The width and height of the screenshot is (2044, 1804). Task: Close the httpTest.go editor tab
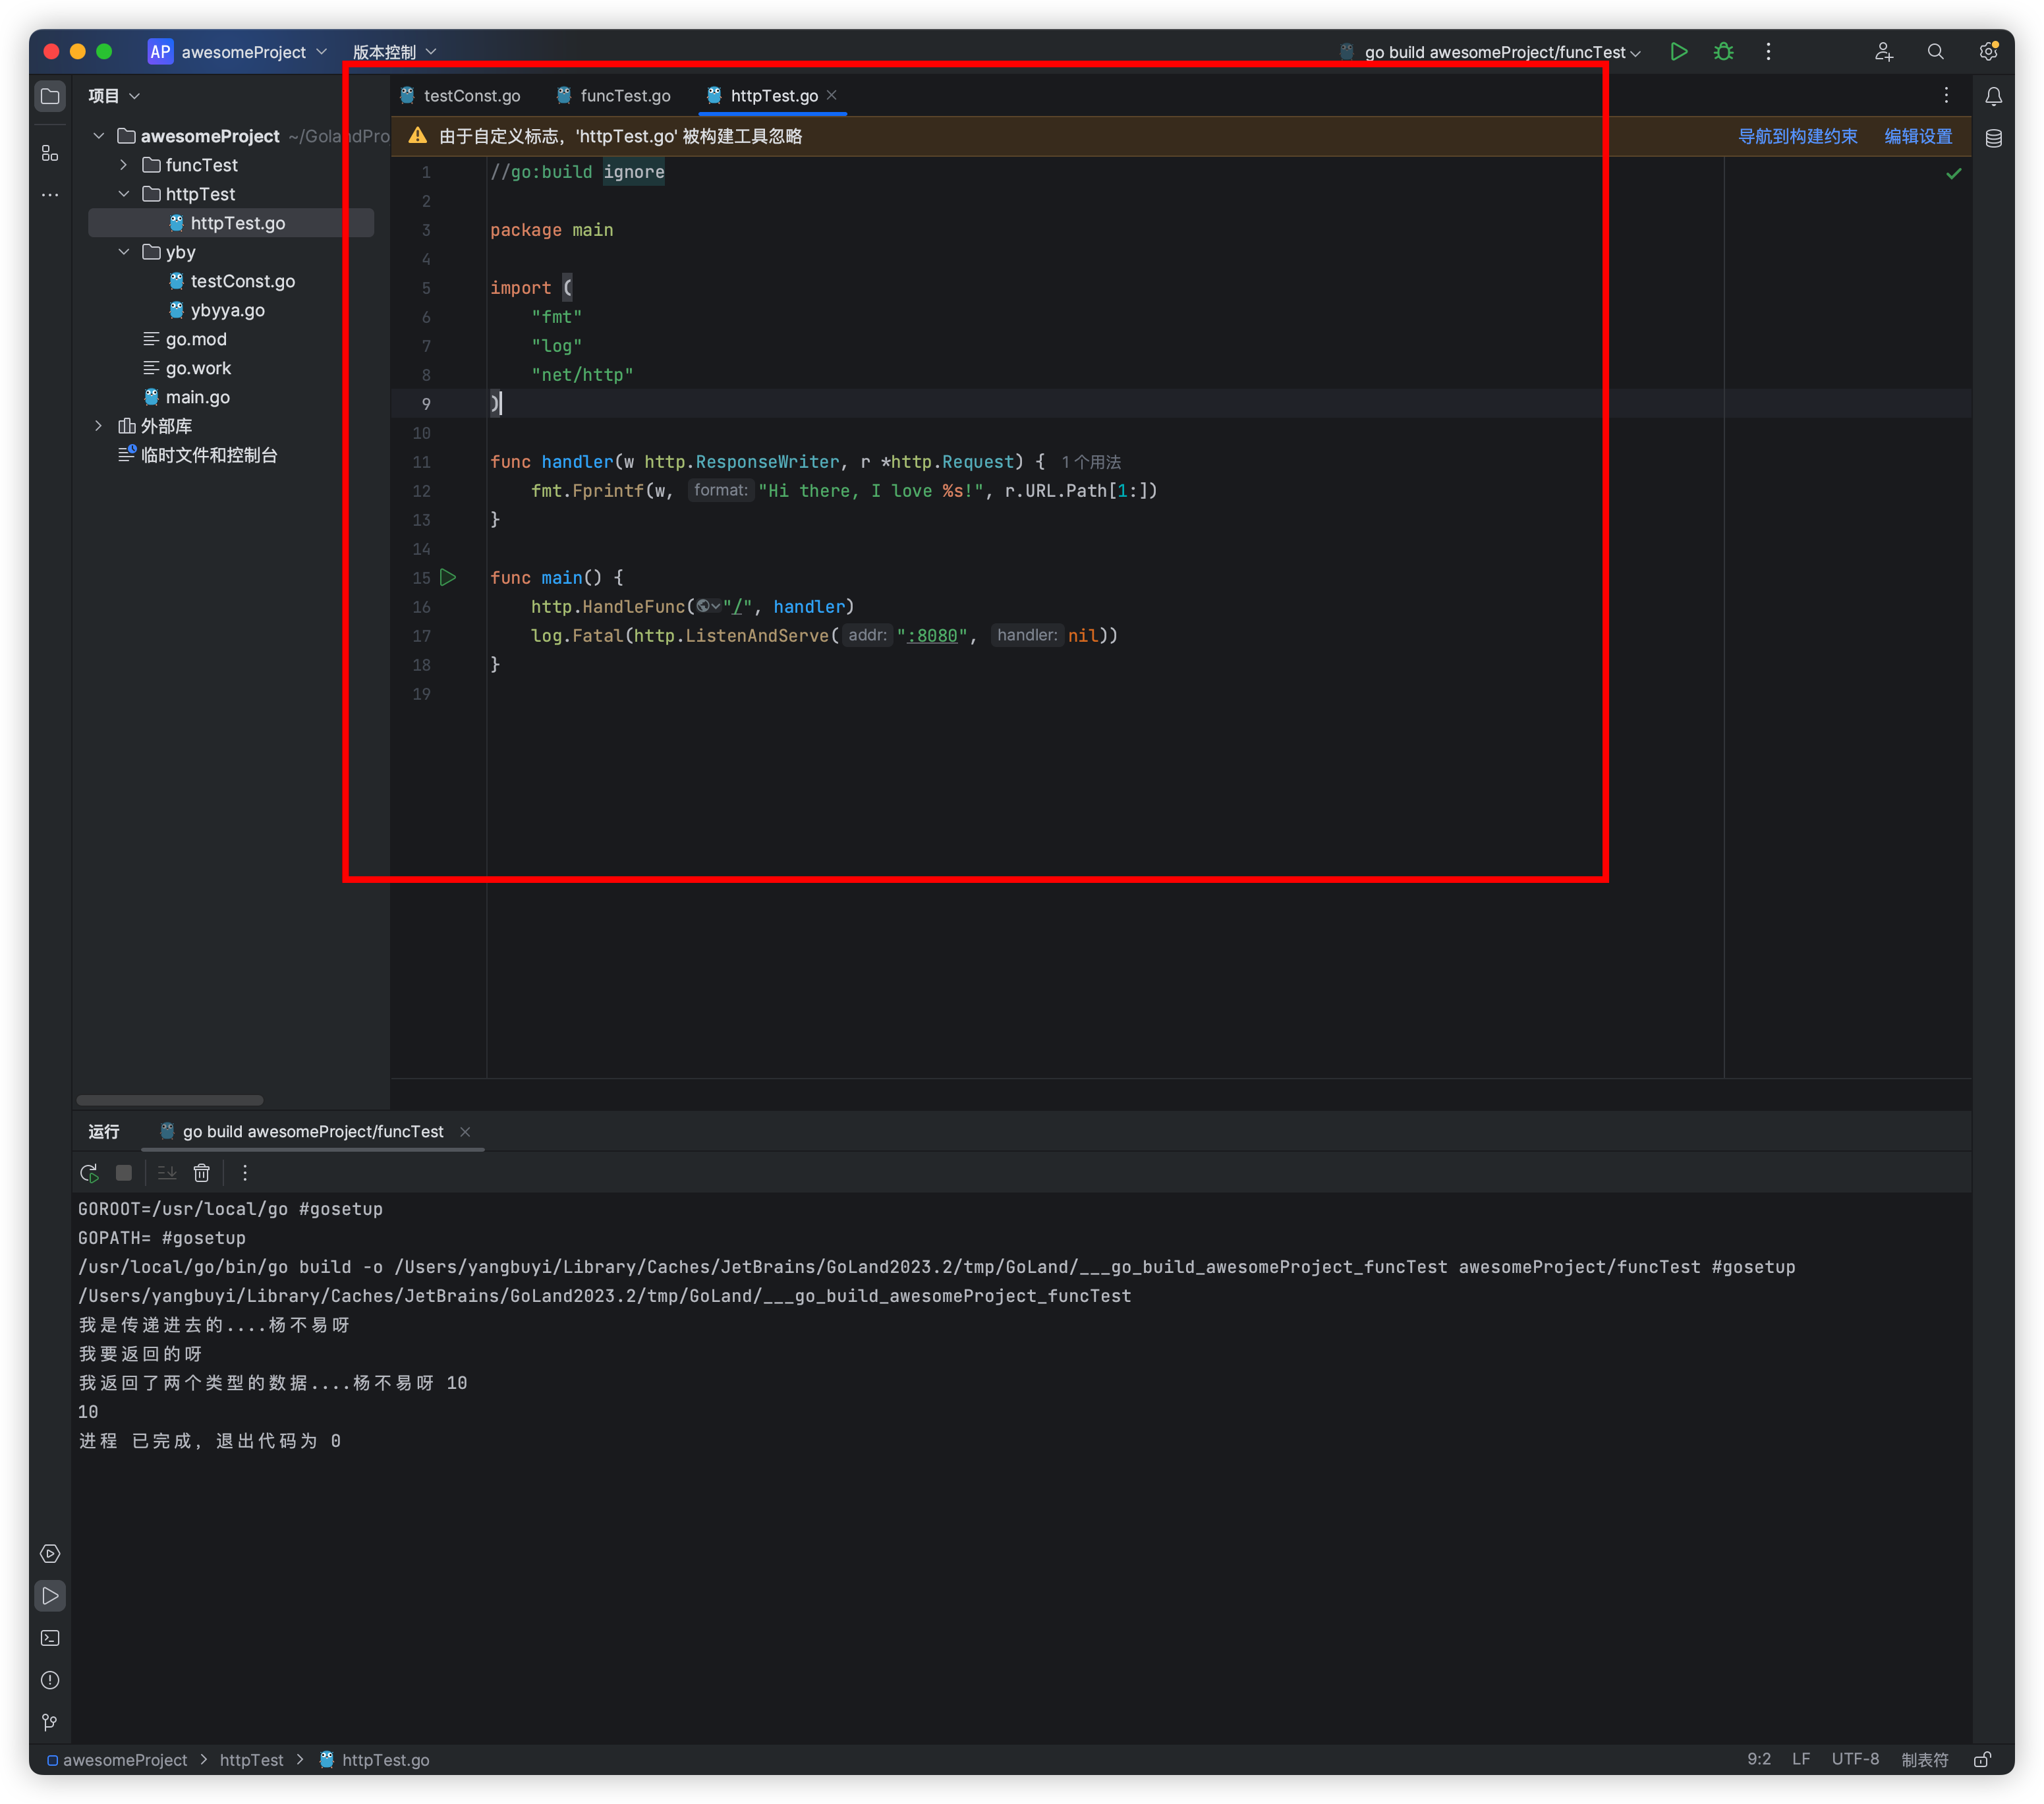(832, 95)
